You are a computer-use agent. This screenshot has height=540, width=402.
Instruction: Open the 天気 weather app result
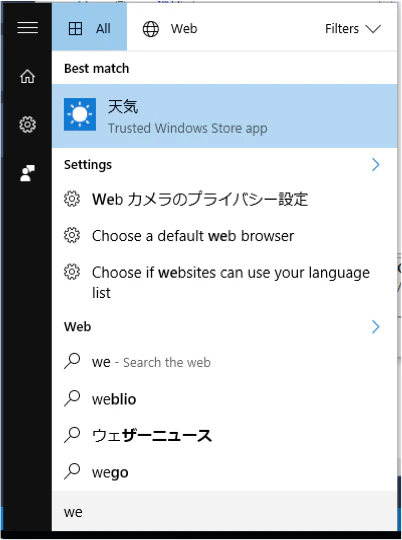[x=225, y=116]
